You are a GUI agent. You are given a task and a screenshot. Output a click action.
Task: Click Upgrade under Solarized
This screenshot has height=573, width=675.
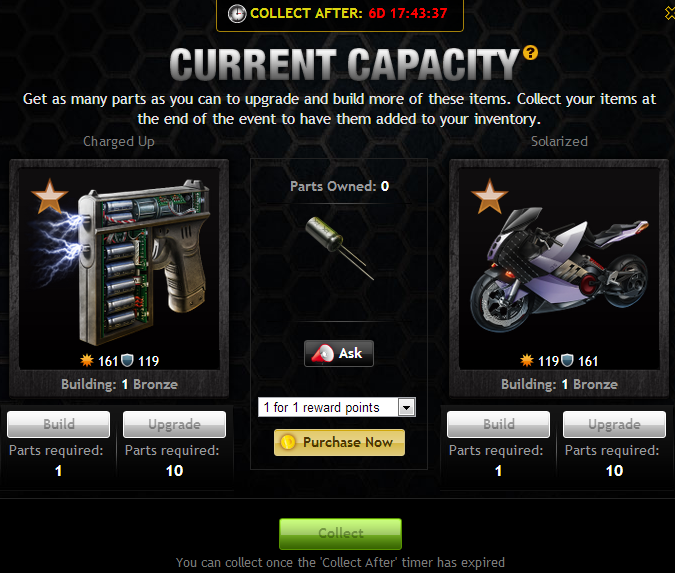click(x=614, y=424)
